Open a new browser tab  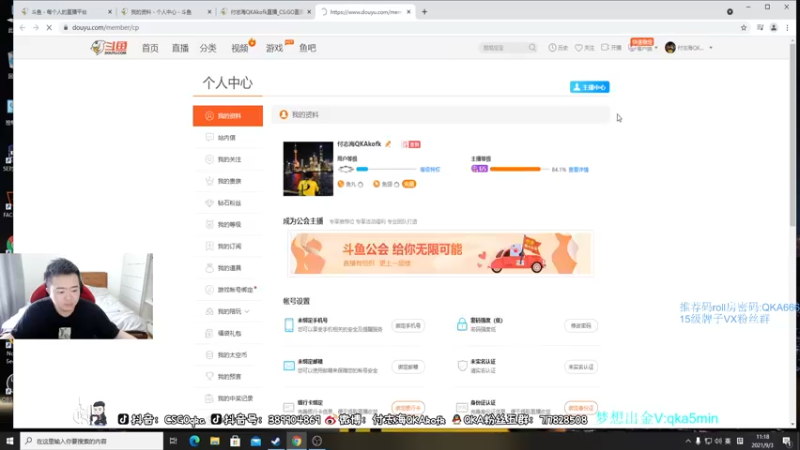[x=424, y=12]
